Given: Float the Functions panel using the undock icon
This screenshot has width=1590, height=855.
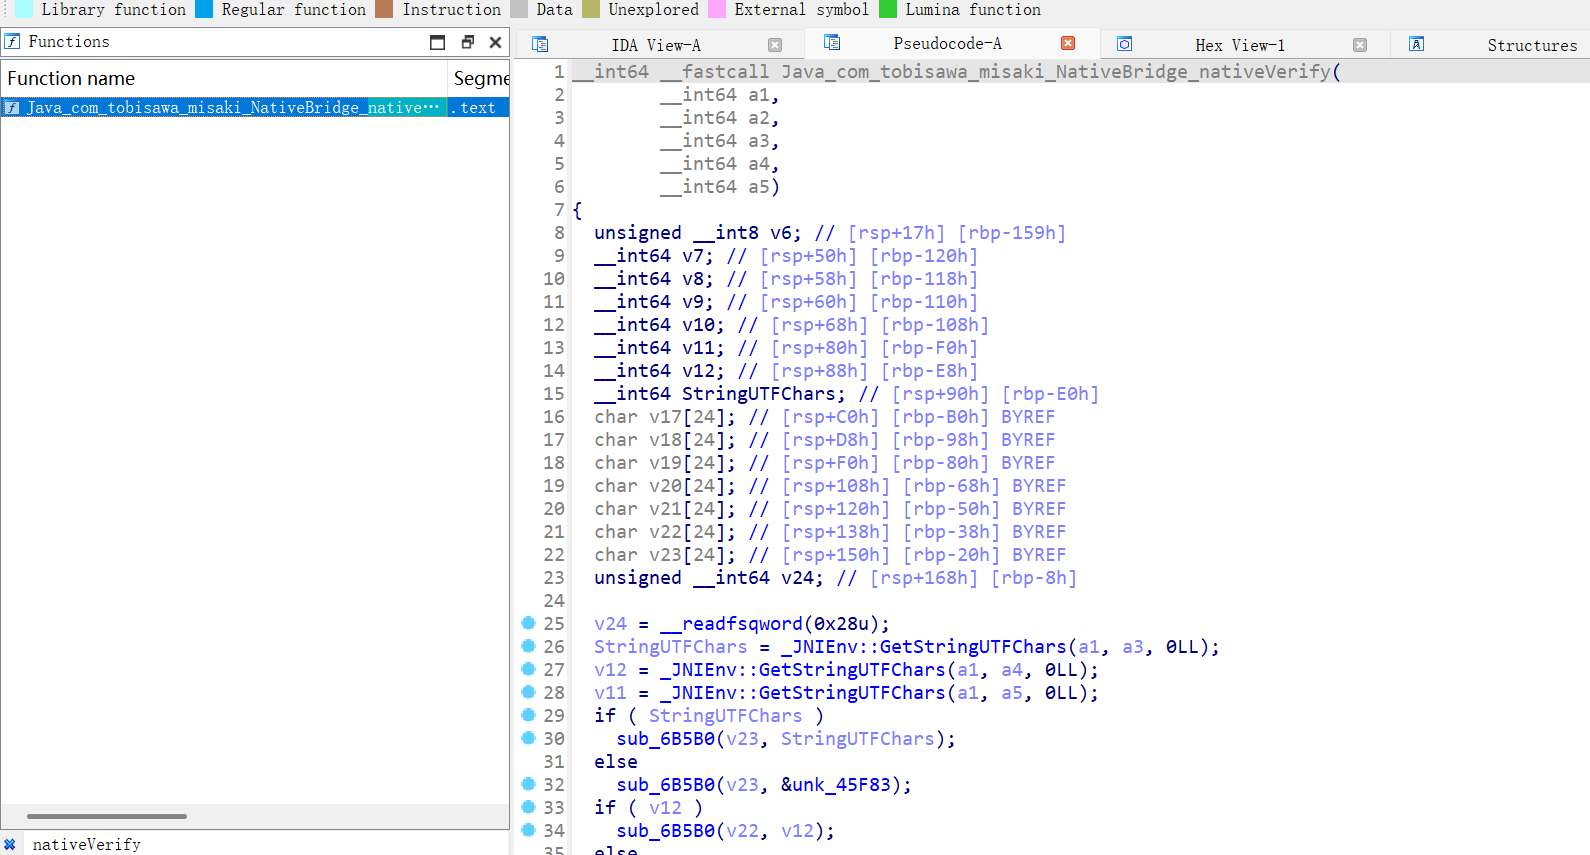Looking at the screenshot, I should [467, 42].
